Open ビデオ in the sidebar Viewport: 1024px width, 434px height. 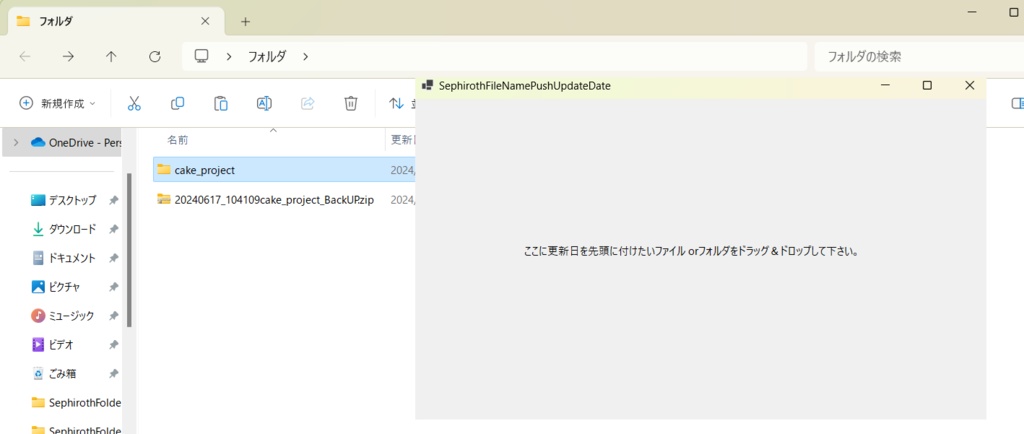52,345
